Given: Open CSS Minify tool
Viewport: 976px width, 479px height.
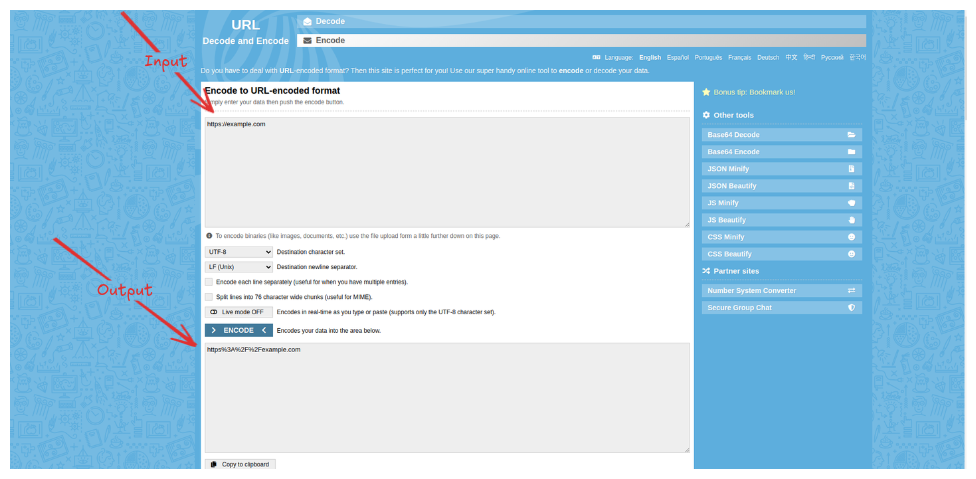Looking at the screenshot, I should click(782, 237).
